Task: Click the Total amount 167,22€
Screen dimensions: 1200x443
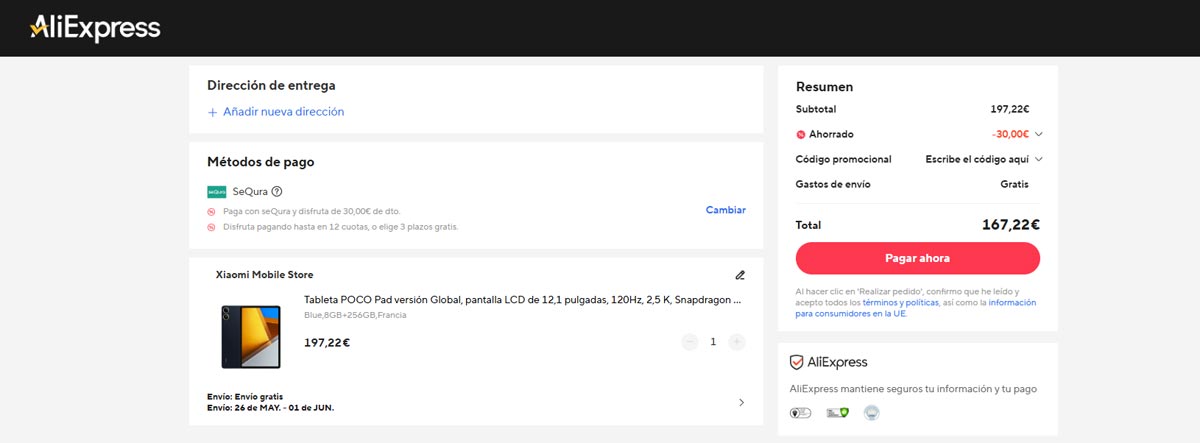Action: (1011, 225)
